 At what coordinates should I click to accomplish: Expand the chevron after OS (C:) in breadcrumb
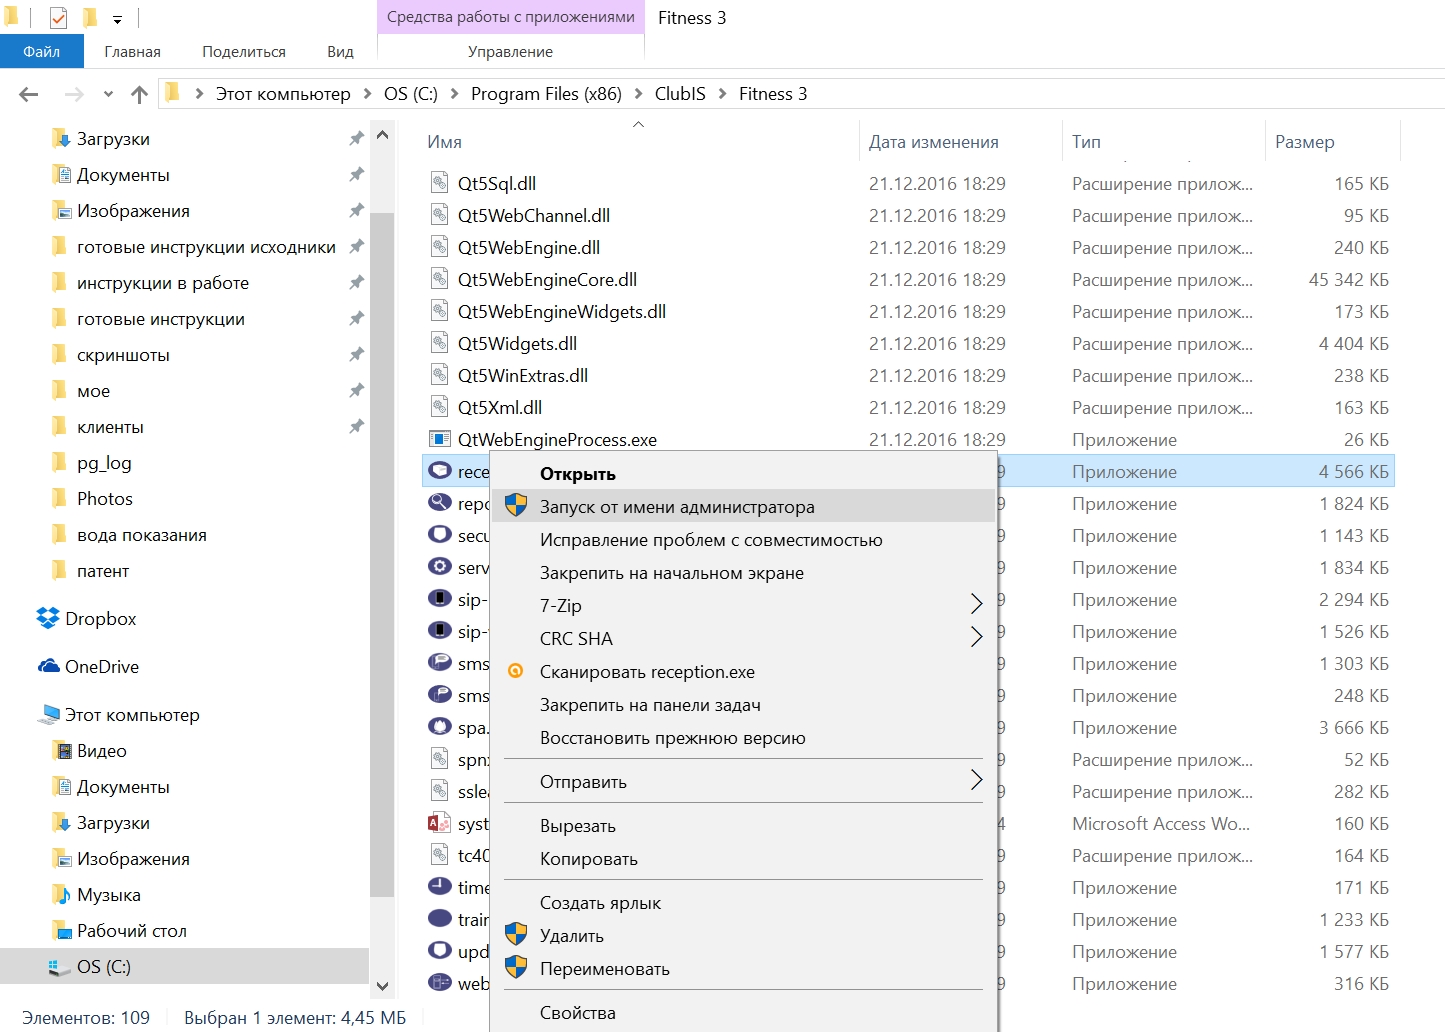pyautogui.click(x=455, y=94)
